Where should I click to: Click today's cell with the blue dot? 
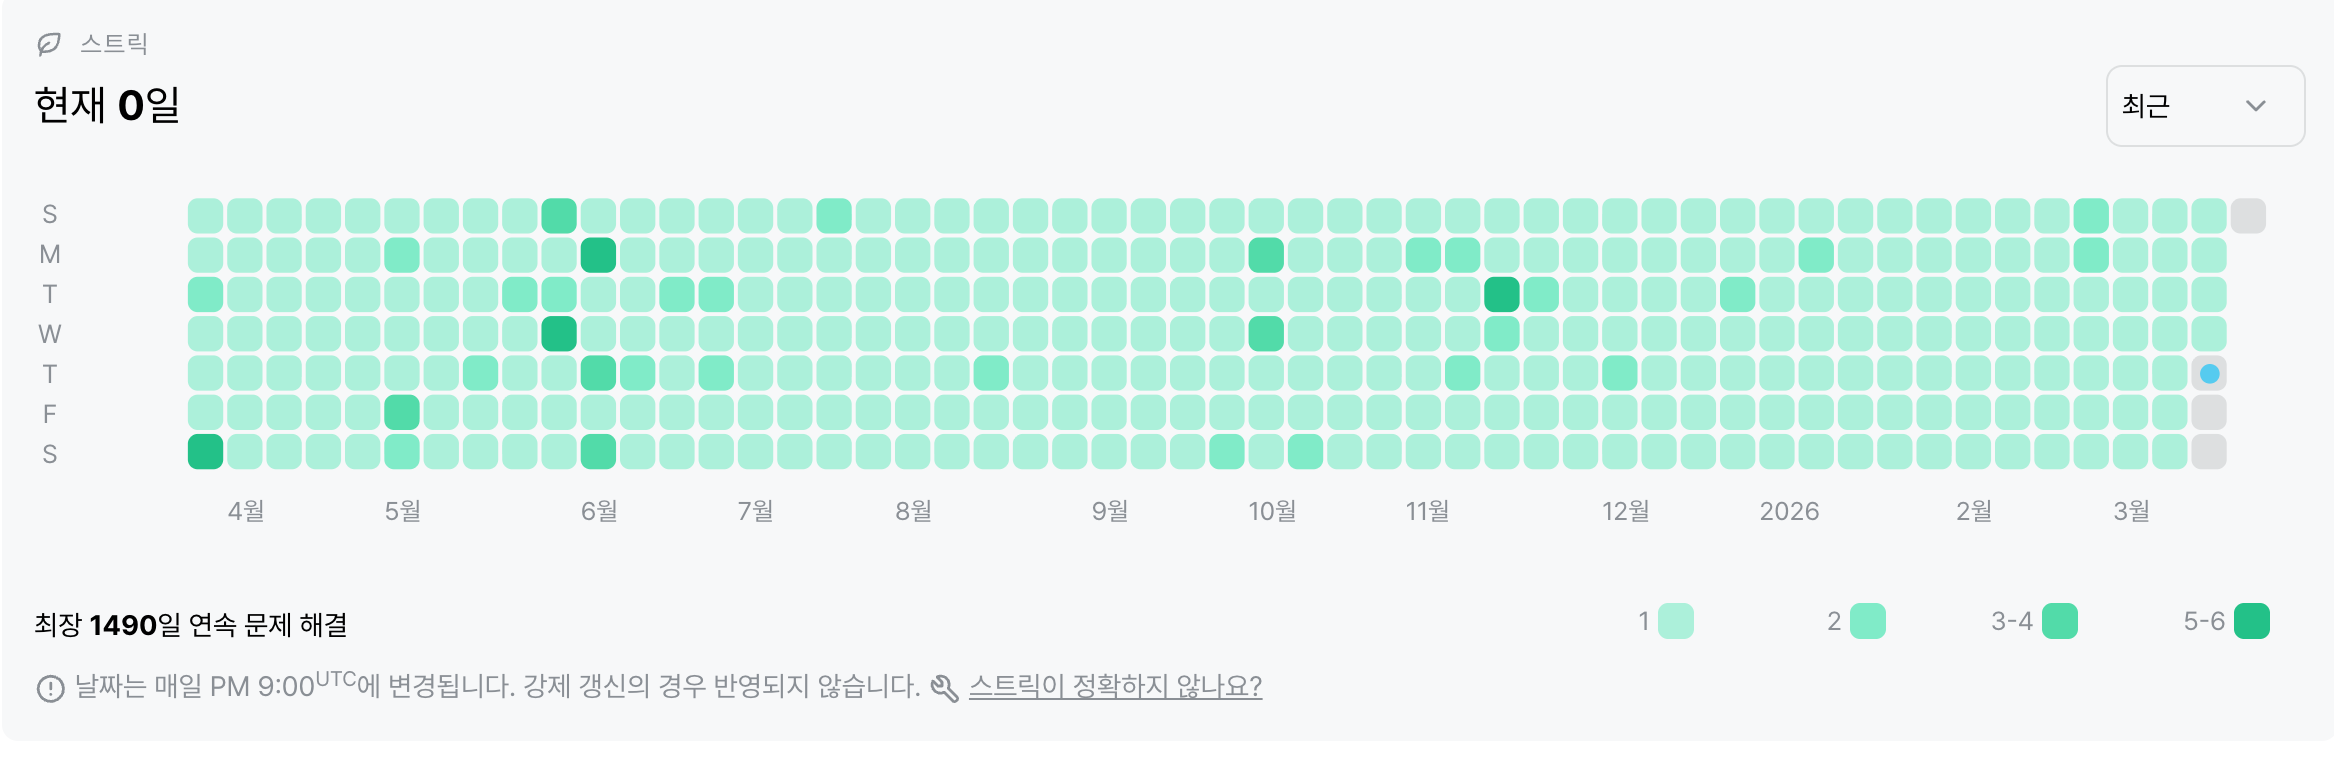tap(2209, 374)
